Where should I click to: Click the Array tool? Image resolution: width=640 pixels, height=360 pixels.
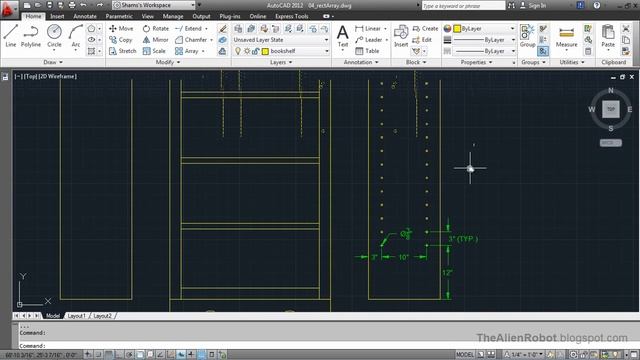pos(187,51)
